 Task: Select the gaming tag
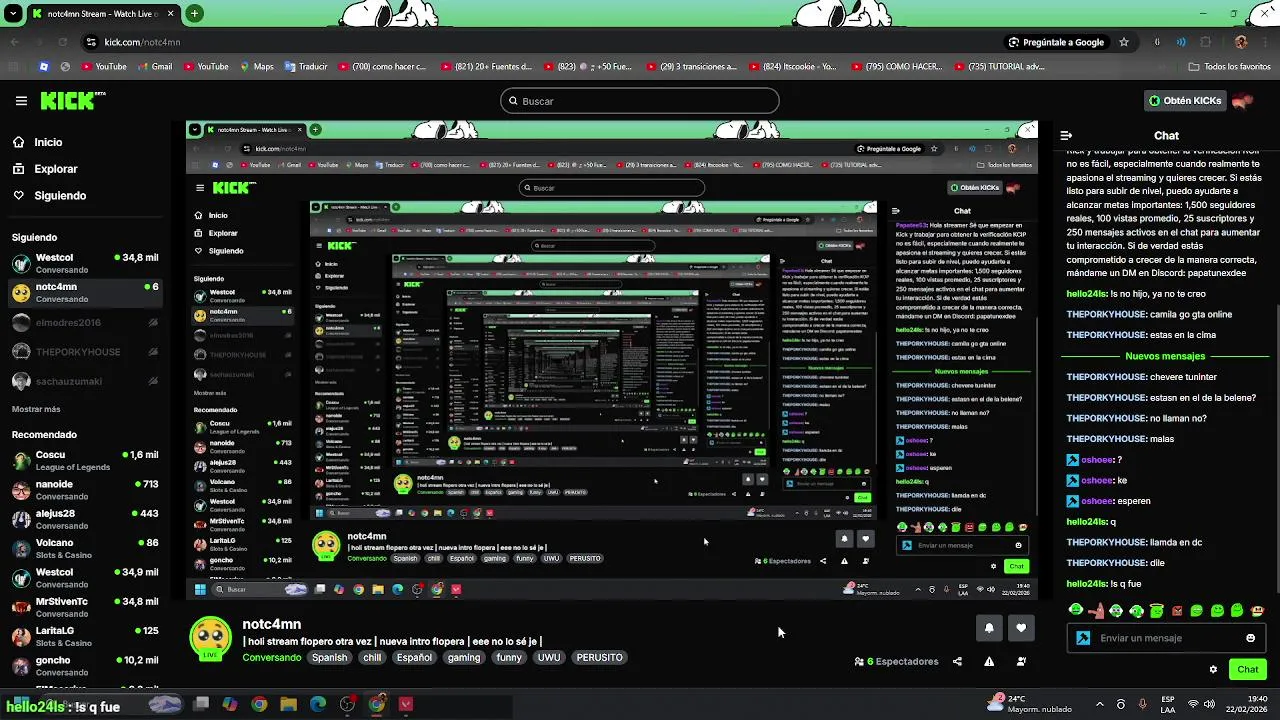[x=464, y=658]
